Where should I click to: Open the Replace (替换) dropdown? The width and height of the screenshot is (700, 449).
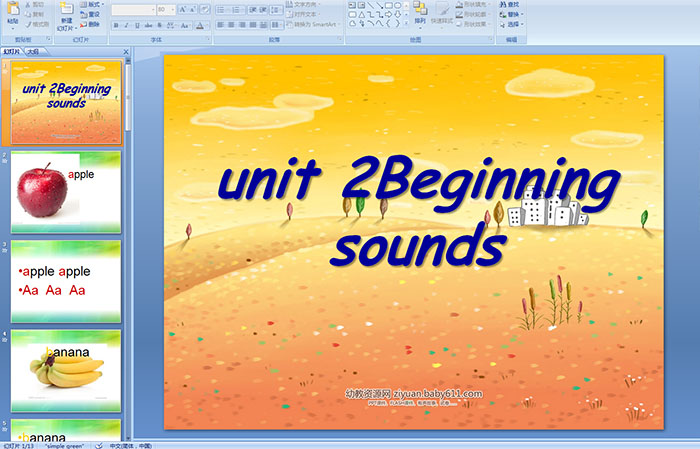click(x=512, y=14)
